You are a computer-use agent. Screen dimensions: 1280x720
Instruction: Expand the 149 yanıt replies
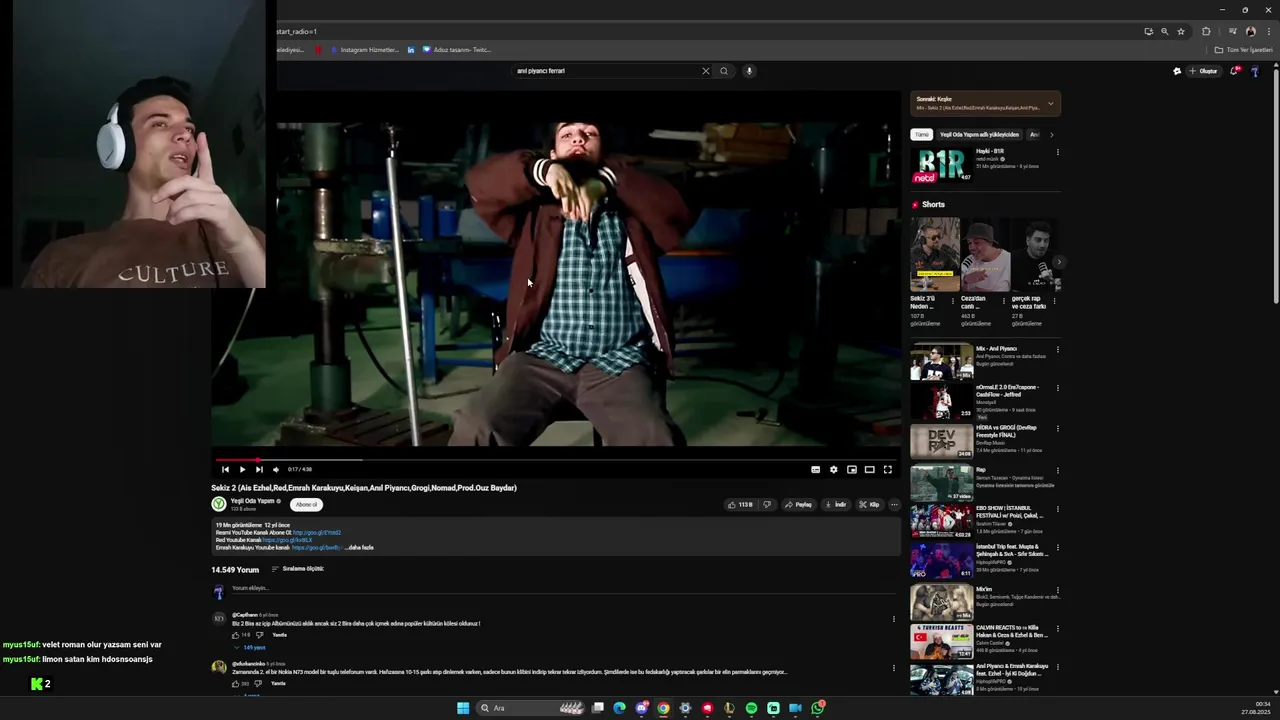click(x=250, y=648)
